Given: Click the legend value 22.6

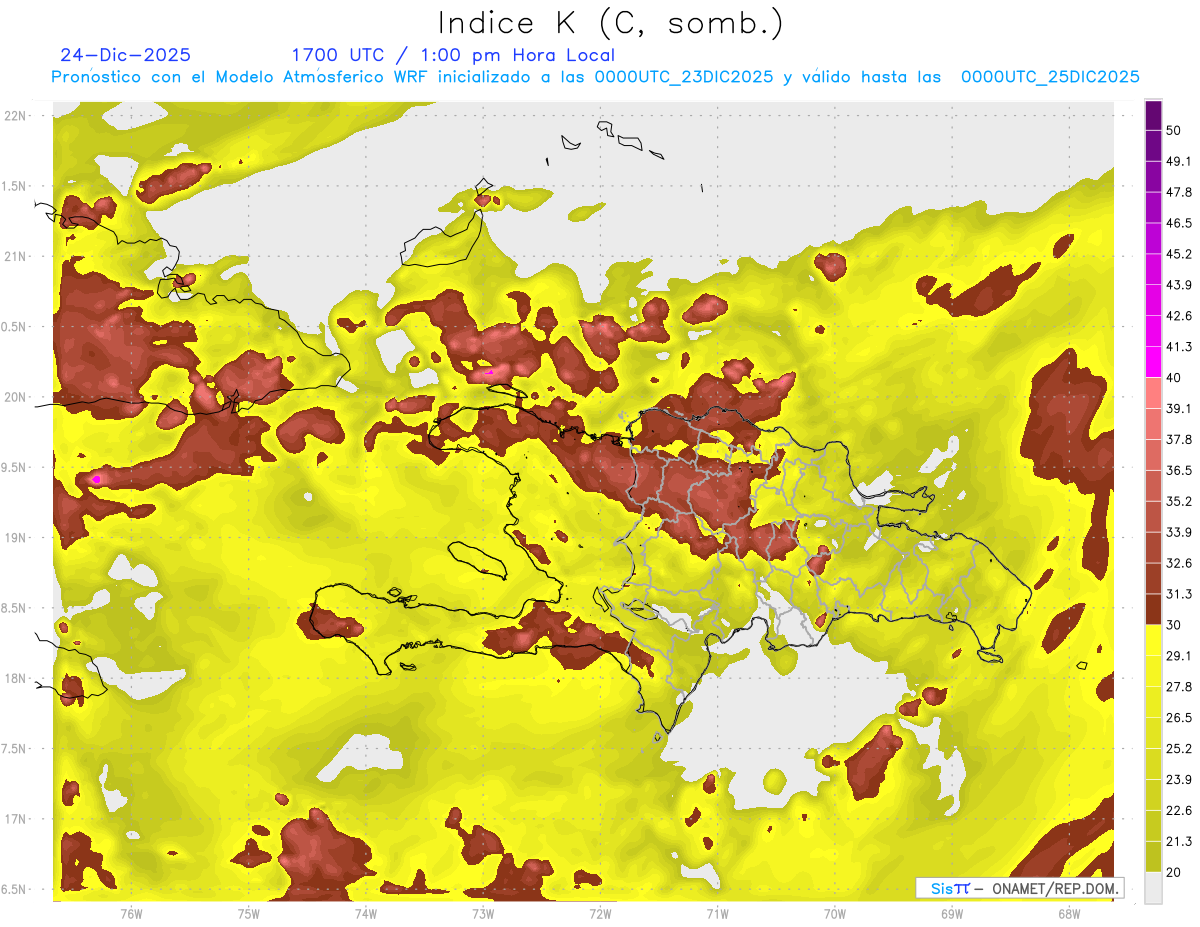Looking at the screenshot, I should pos(1179,810).
